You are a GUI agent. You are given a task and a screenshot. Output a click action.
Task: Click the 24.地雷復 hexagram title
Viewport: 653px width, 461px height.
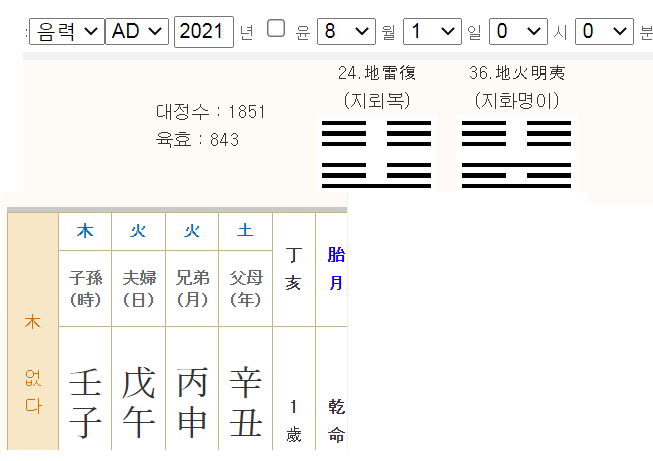pos(376,74)
